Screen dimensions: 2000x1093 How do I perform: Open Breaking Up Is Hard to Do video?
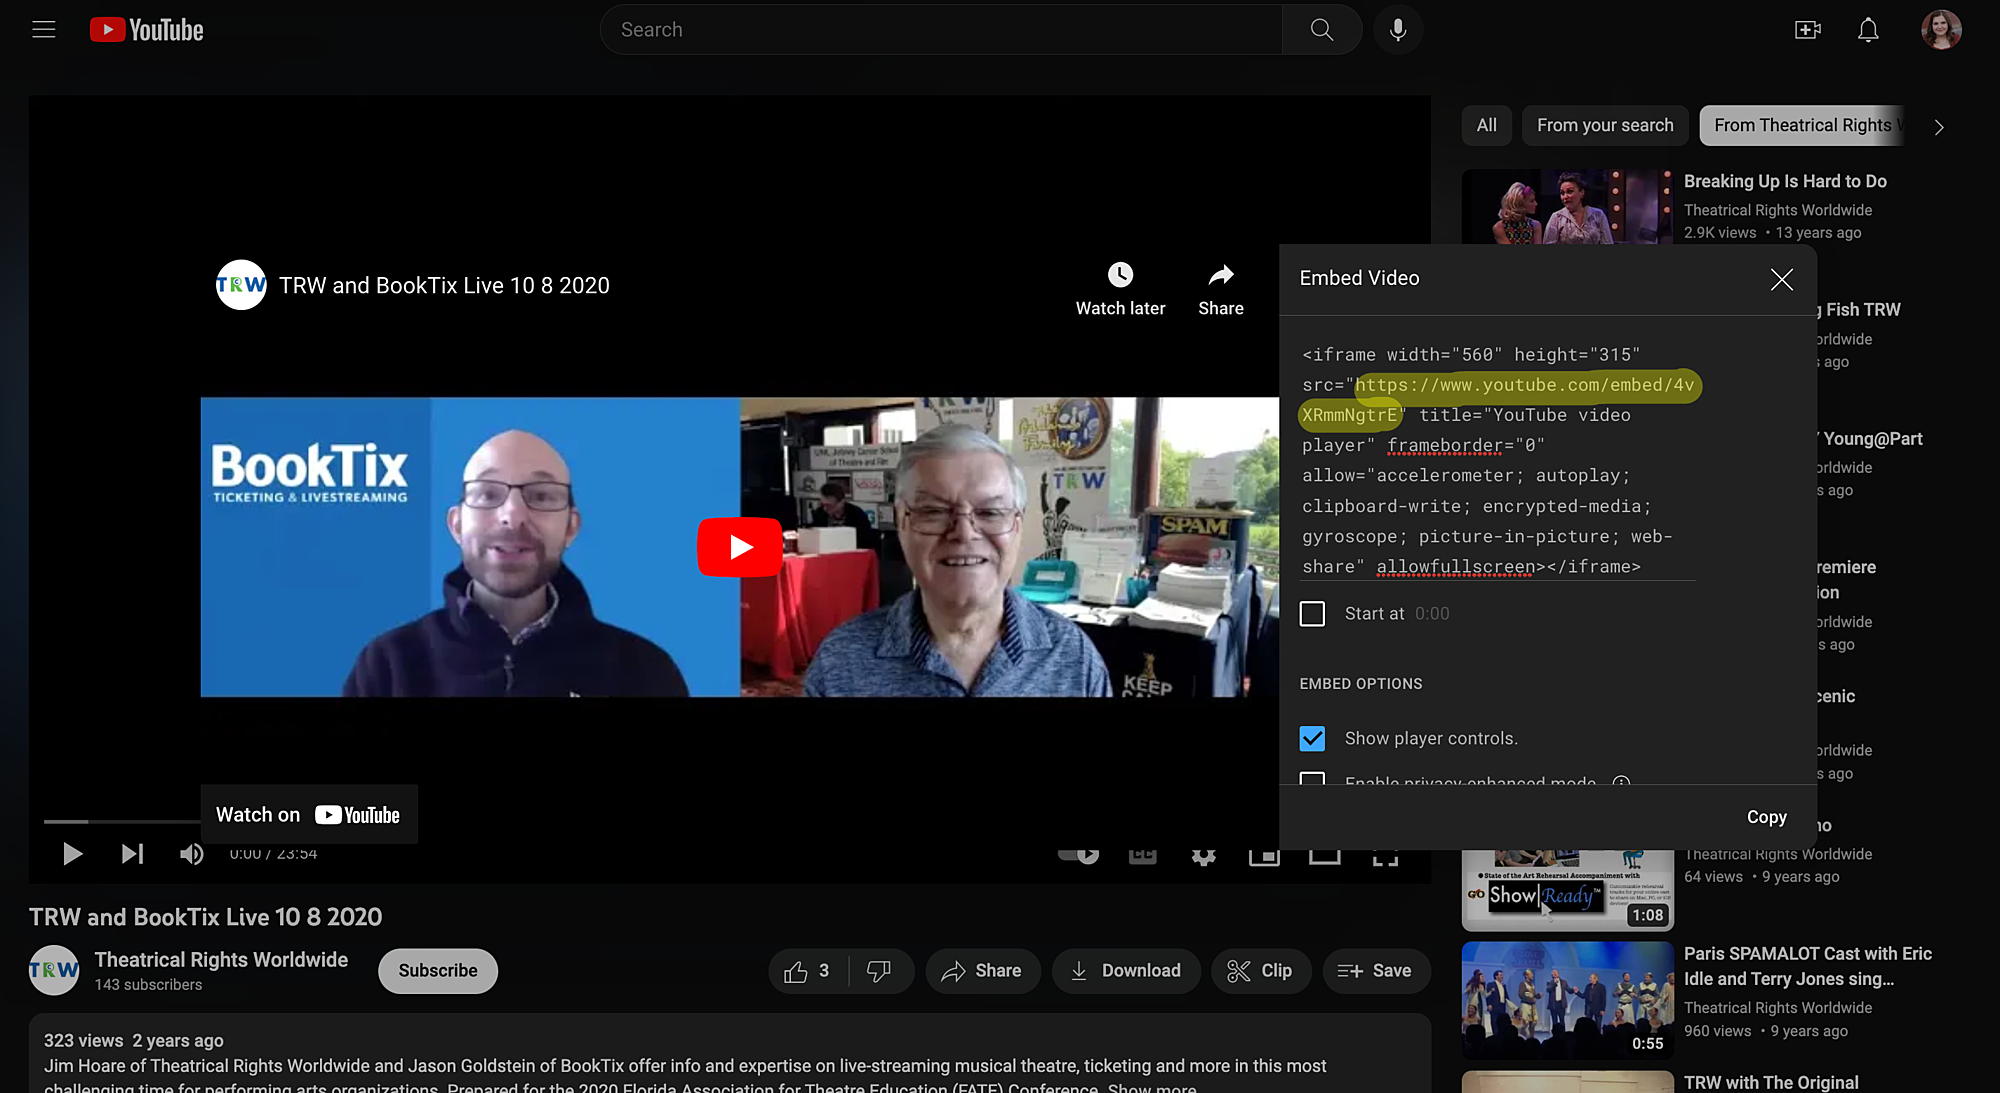[1785, 181]
